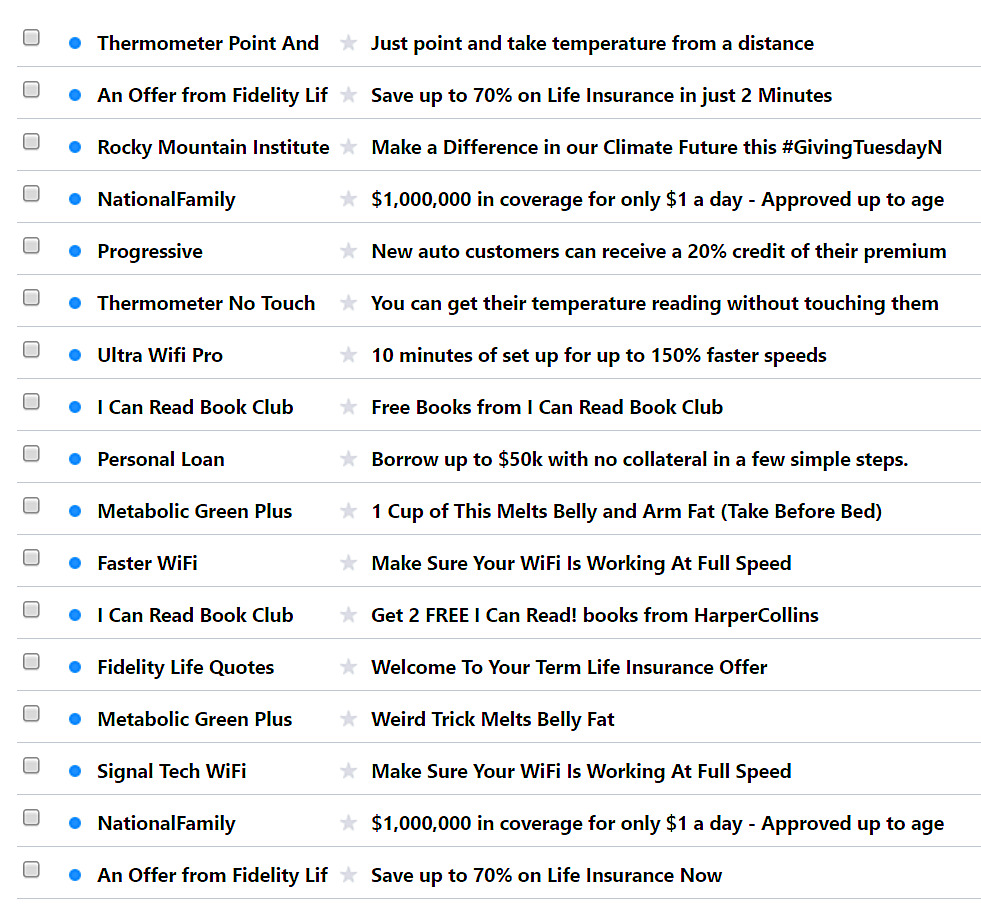Open sender 'Rocky Mountain Institute'

pyautogui.click(x=213, y=147)
